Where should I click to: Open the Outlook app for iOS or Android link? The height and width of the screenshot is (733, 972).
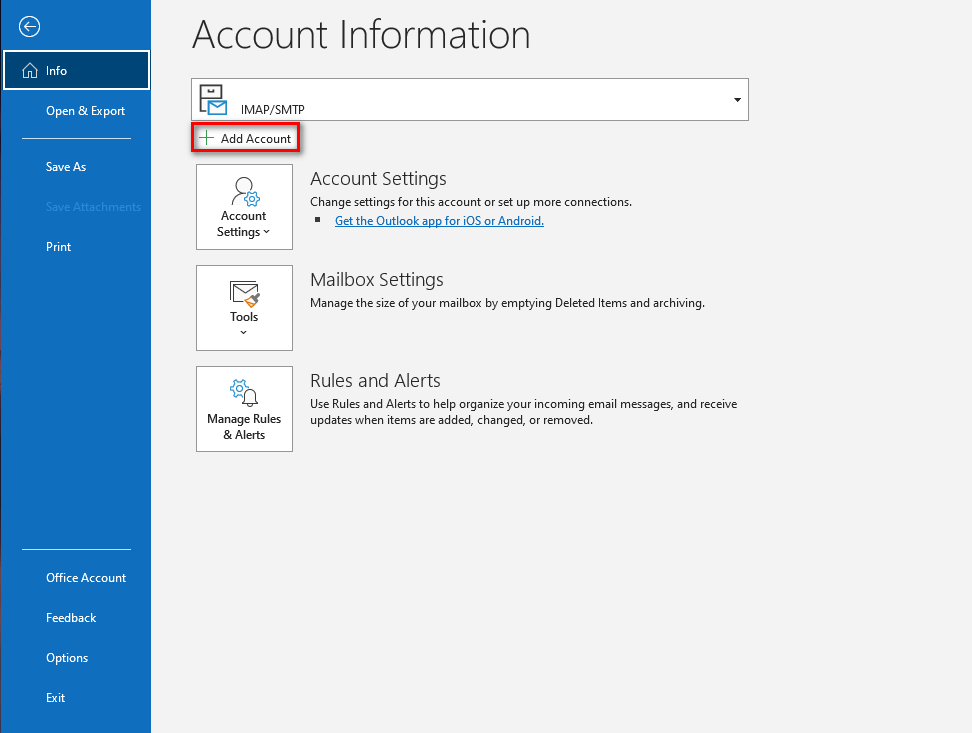point(439,221)
